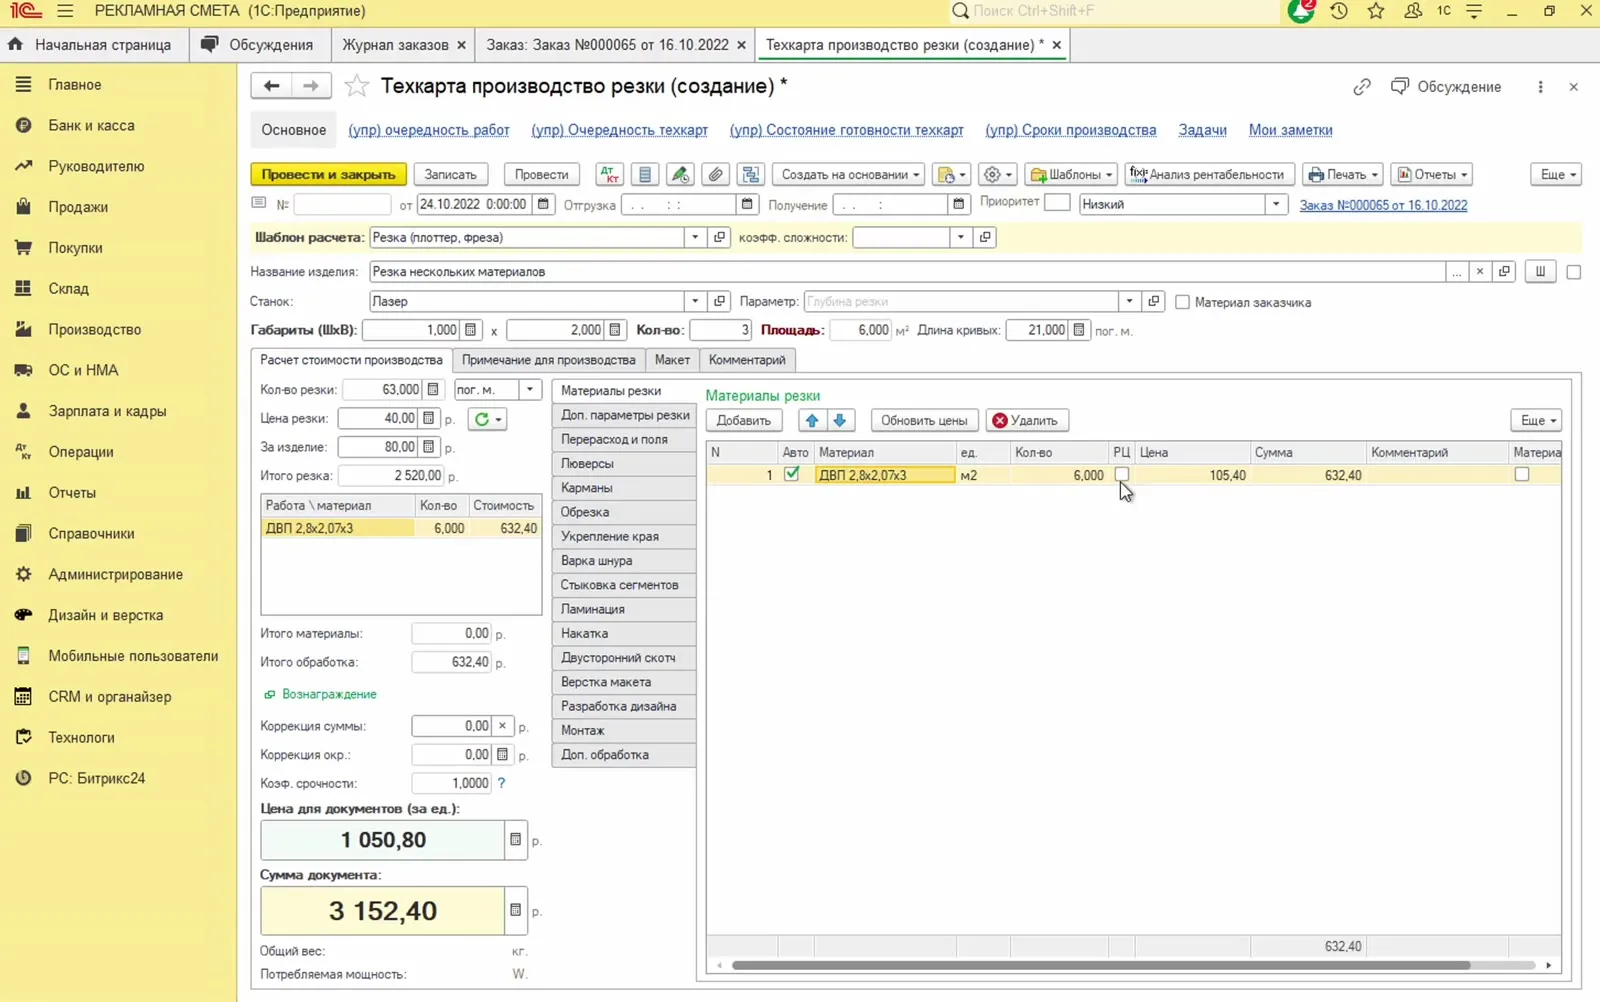Expand the пог. м. unit dropdown

[530, 390]
